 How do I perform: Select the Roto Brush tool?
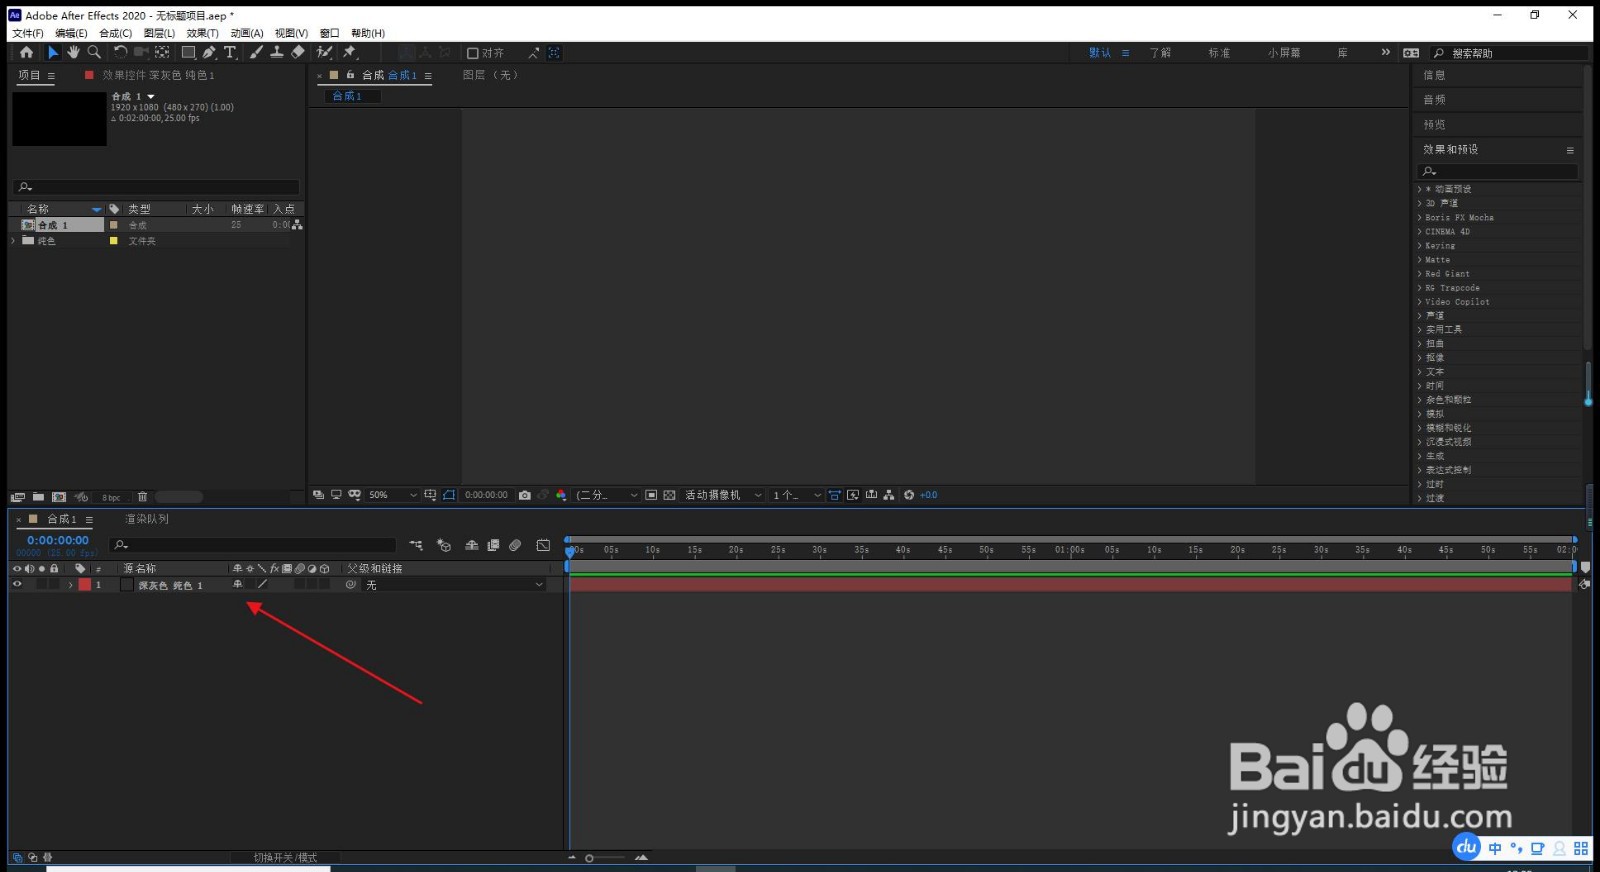pyautogui.click(x=324, y=53)
